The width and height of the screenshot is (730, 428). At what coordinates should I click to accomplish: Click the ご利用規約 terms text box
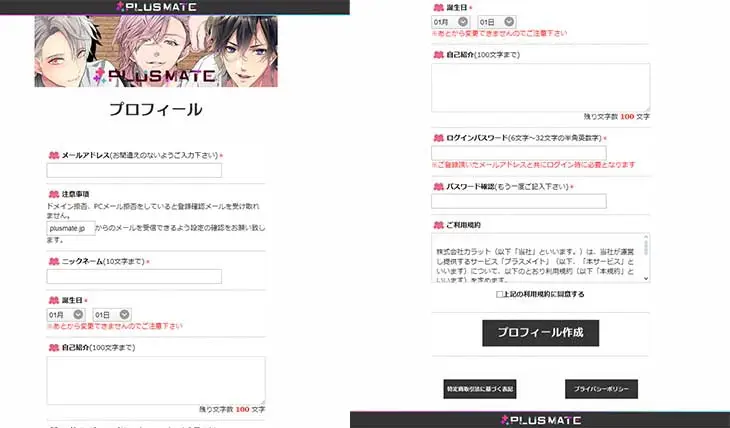(541, 258)
